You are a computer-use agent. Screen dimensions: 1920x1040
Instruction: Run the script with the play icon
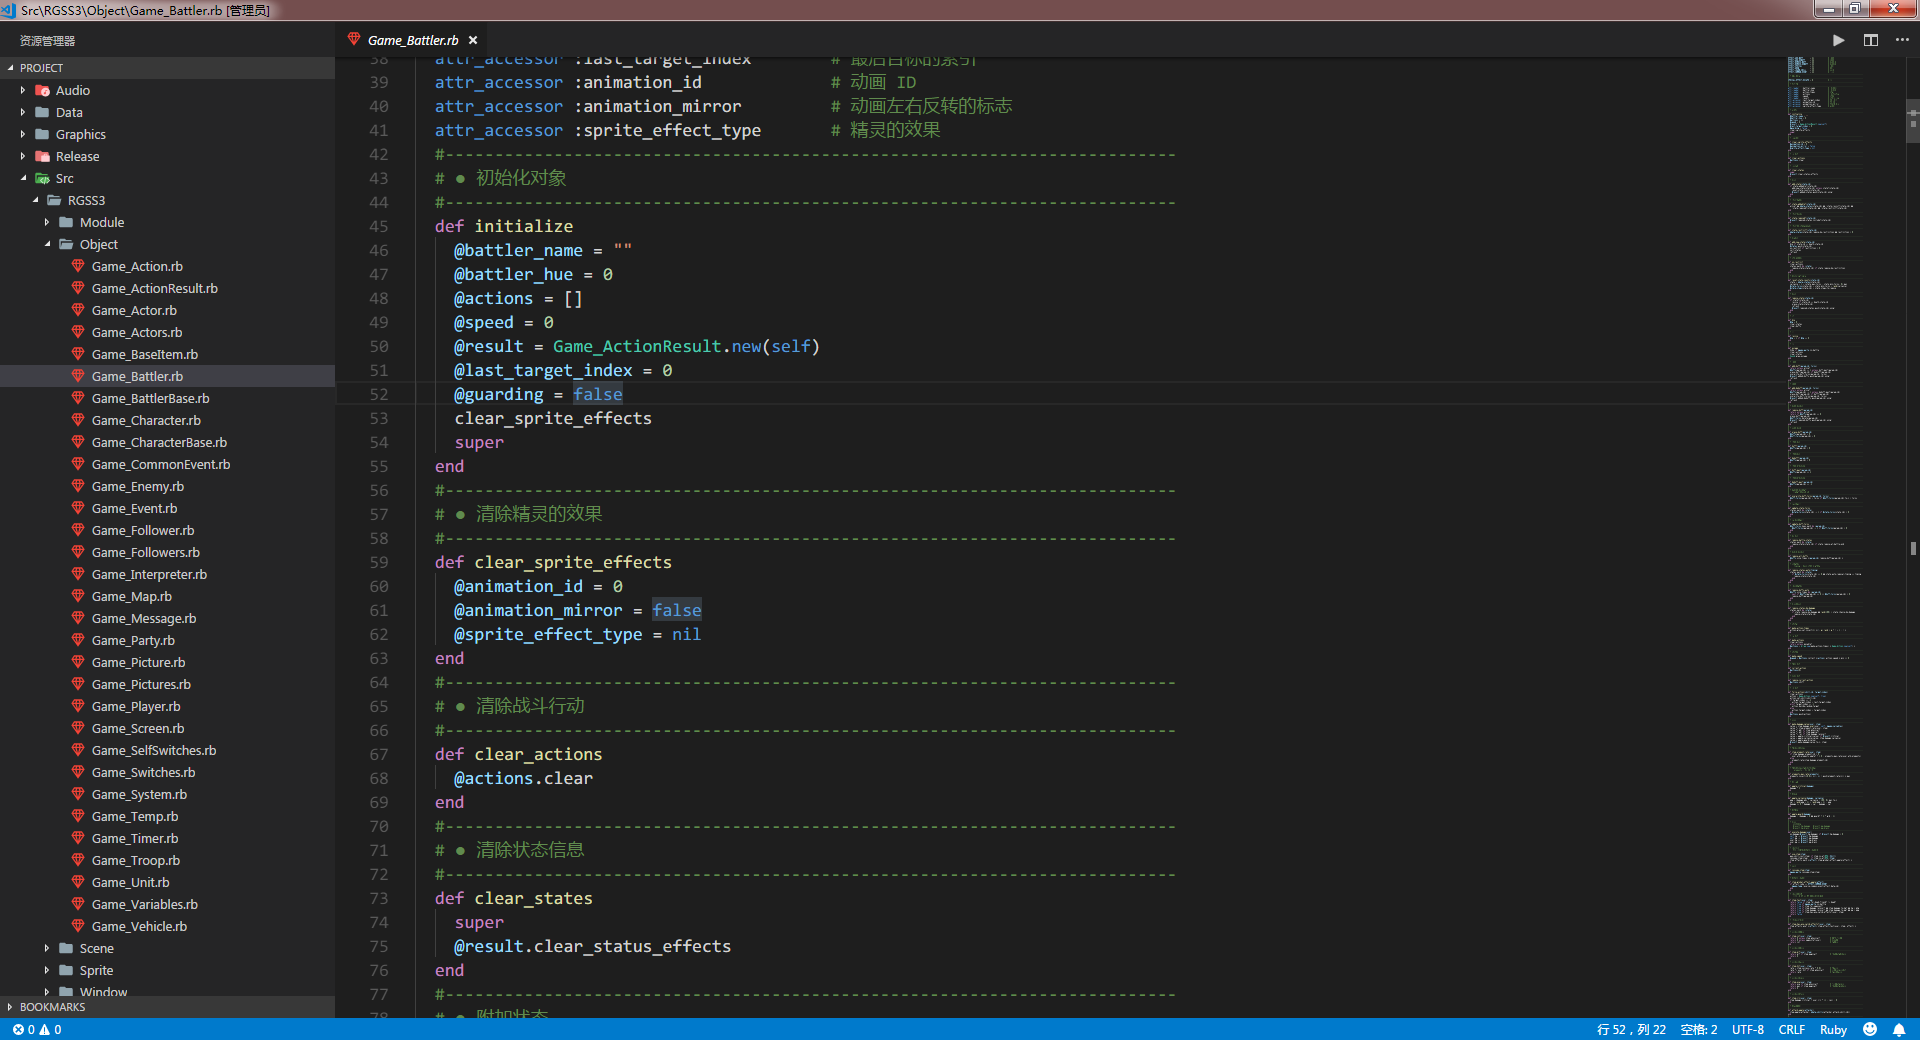click(x=1838, y=40)
